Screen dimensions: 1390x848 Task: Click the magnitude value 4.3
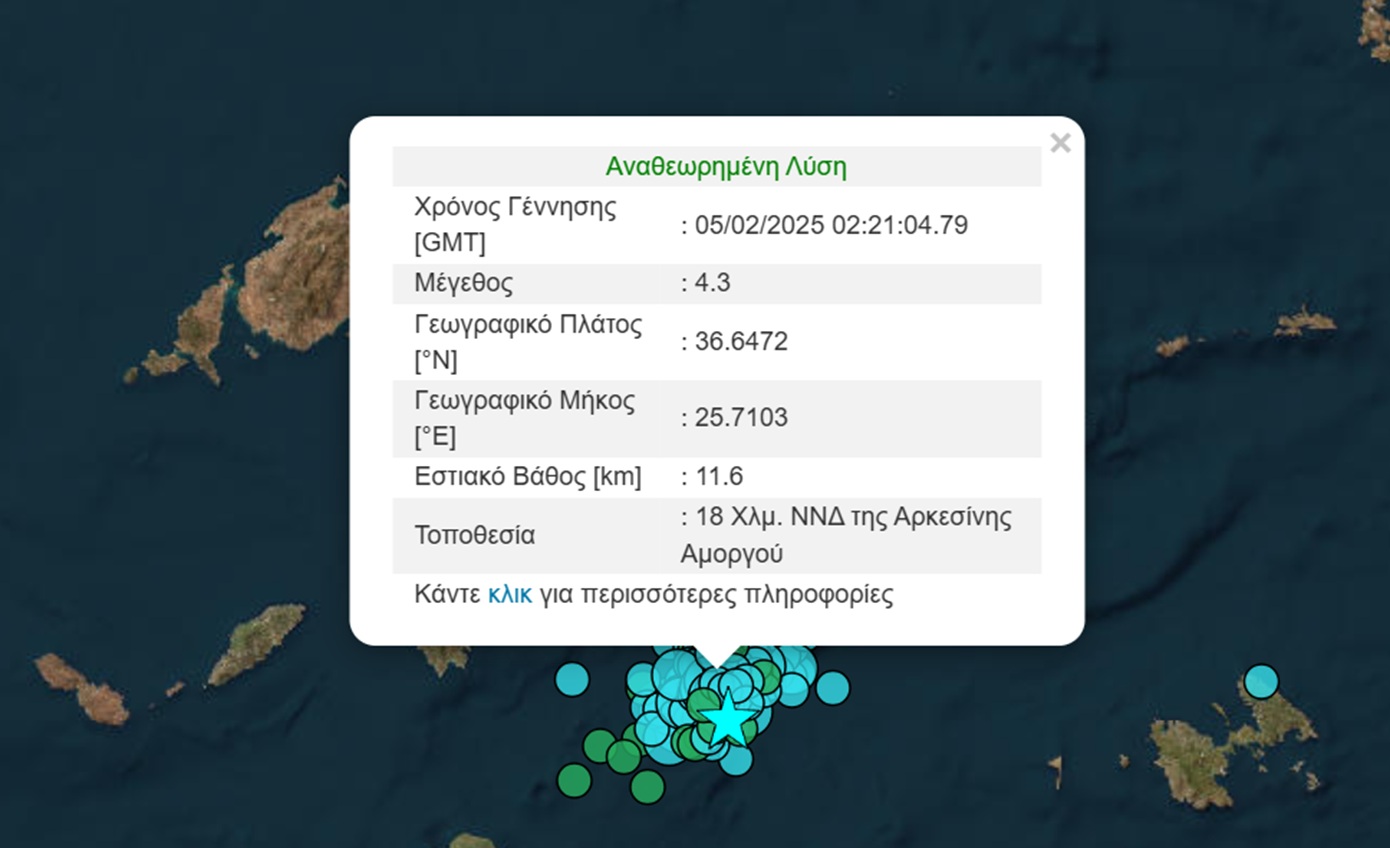711,283
